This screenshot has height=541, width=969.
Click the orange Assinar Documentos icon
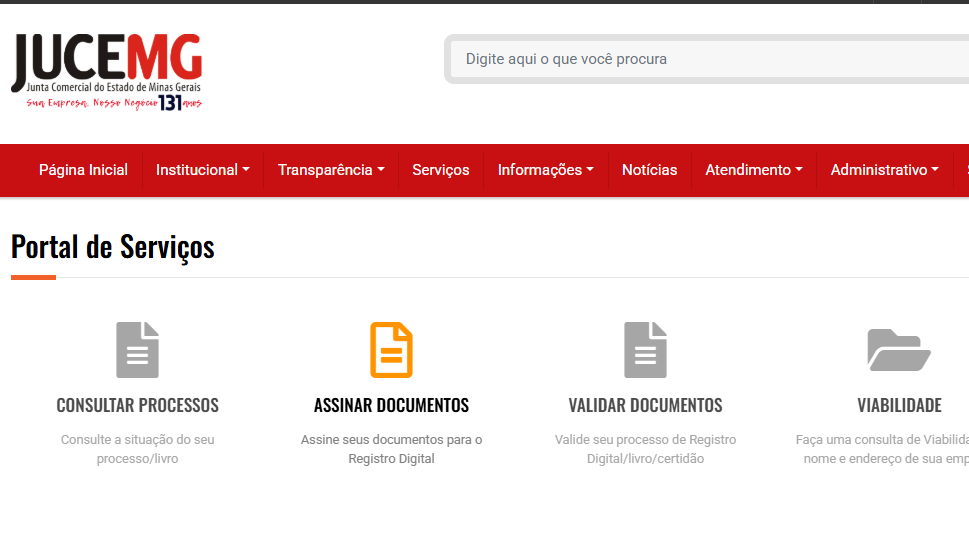coord(391,349)
